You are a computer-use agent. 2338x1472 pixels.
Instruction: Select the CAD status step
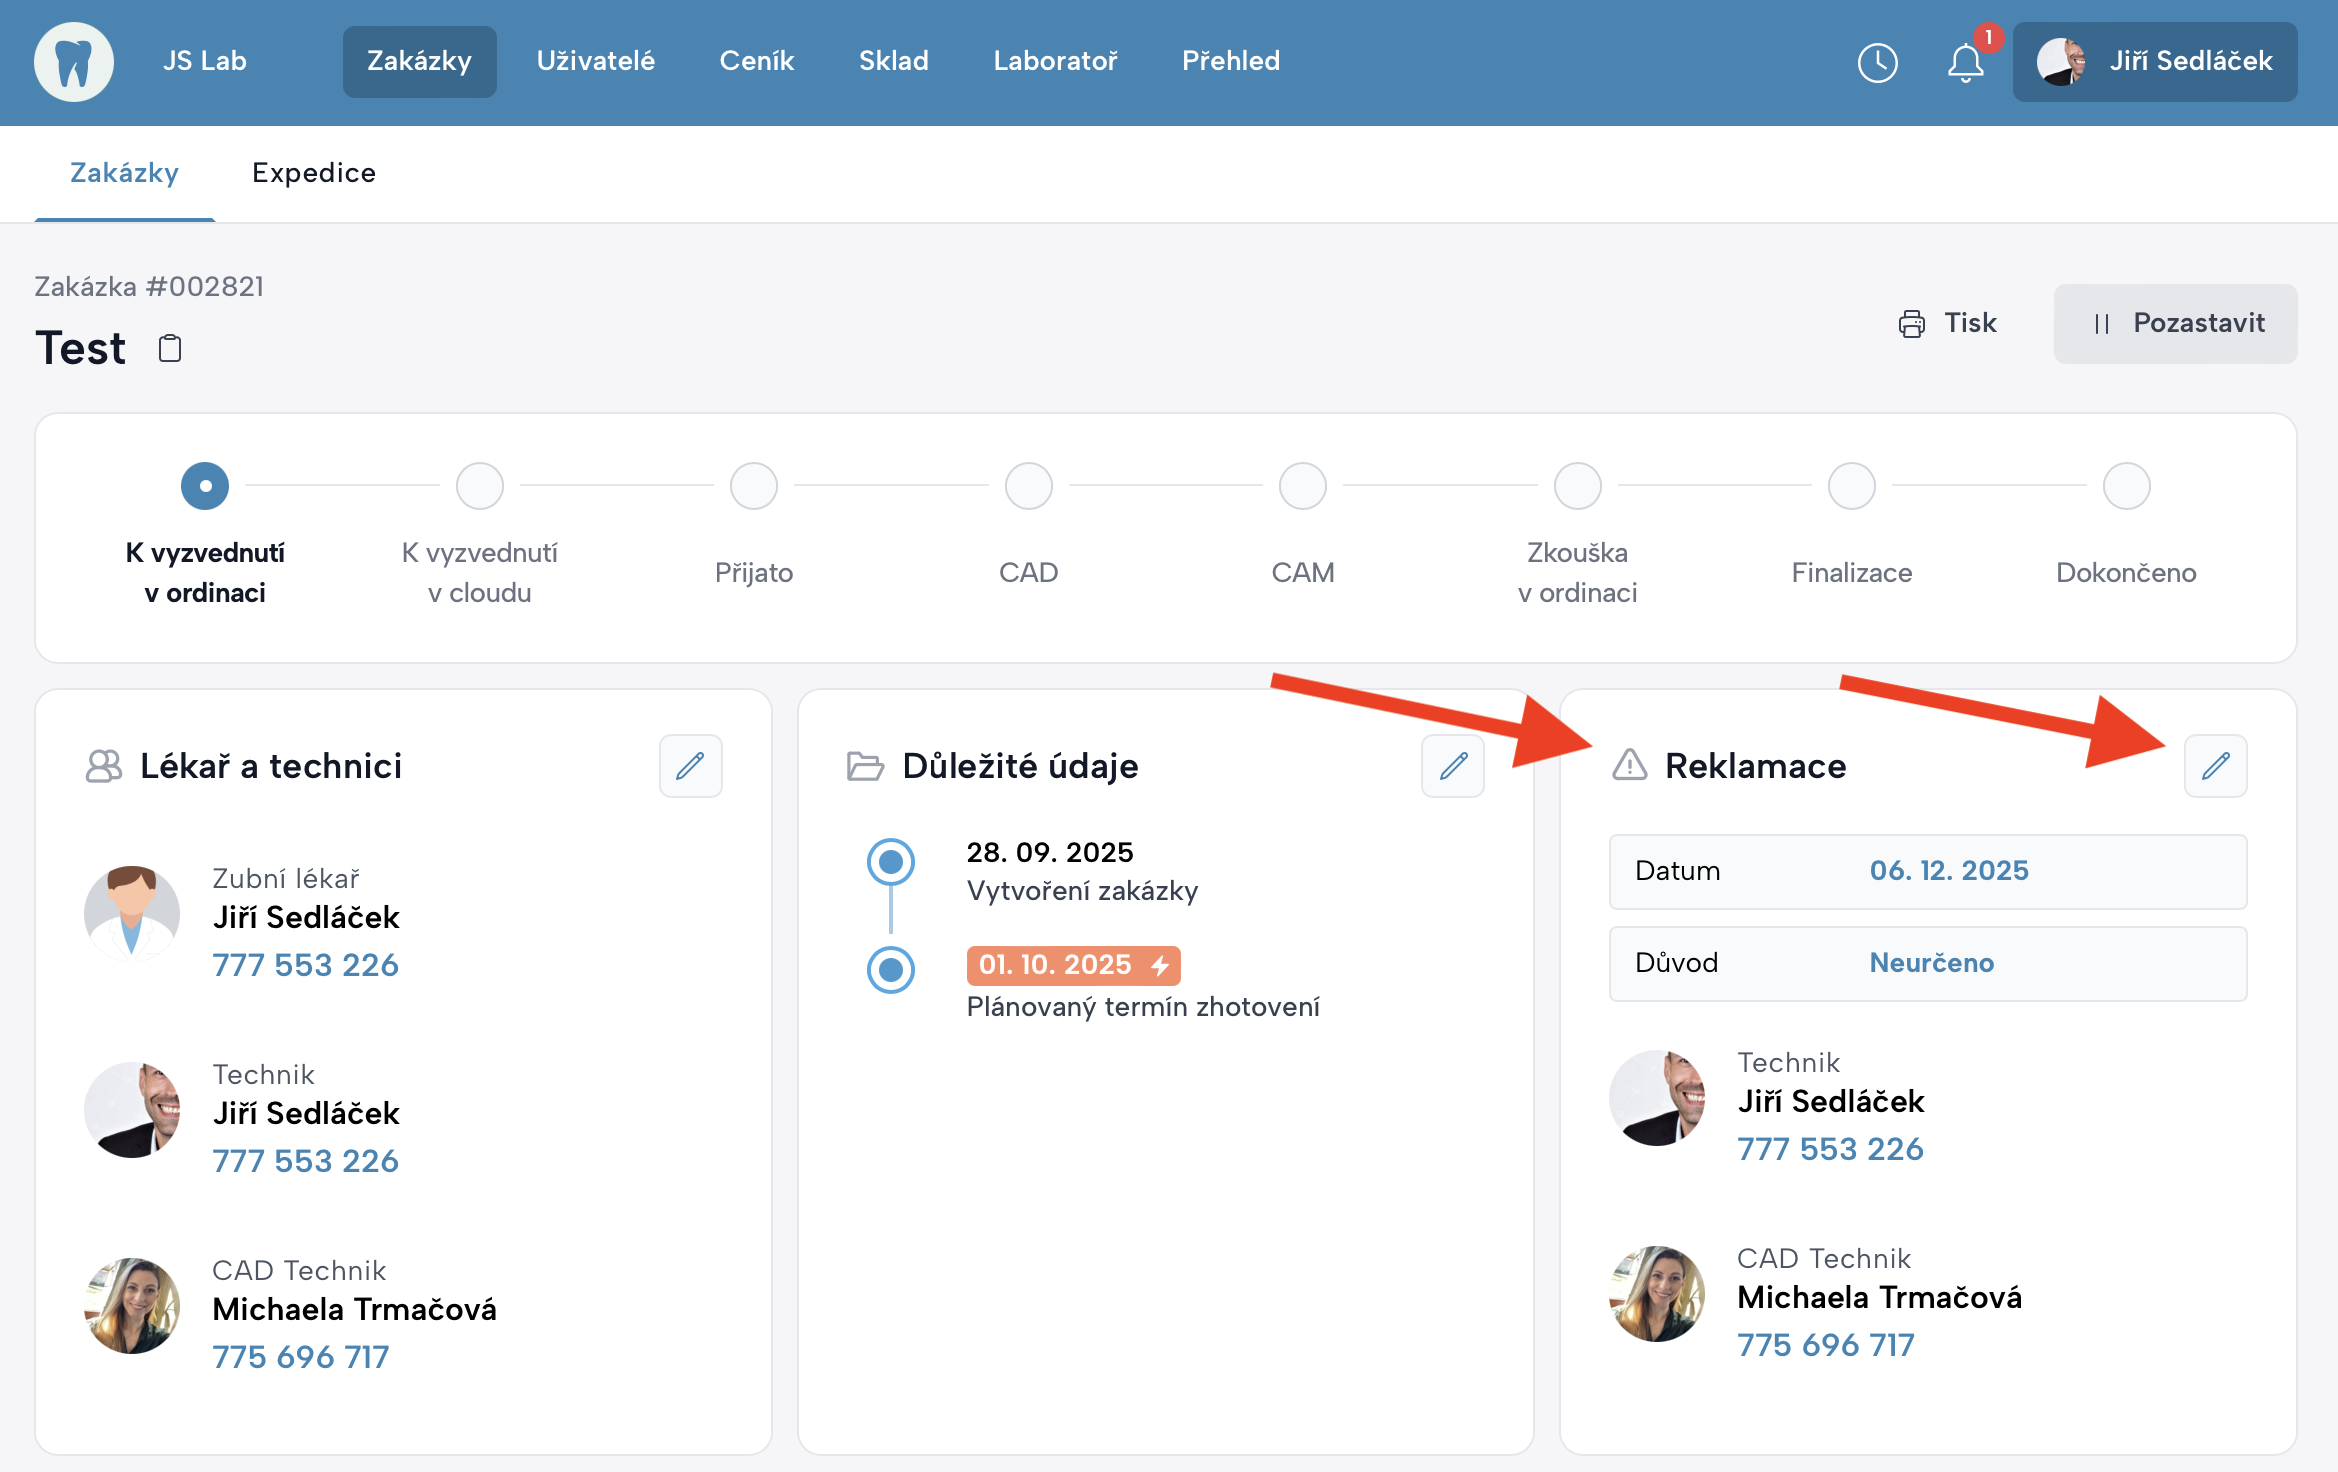point(1028,487)
